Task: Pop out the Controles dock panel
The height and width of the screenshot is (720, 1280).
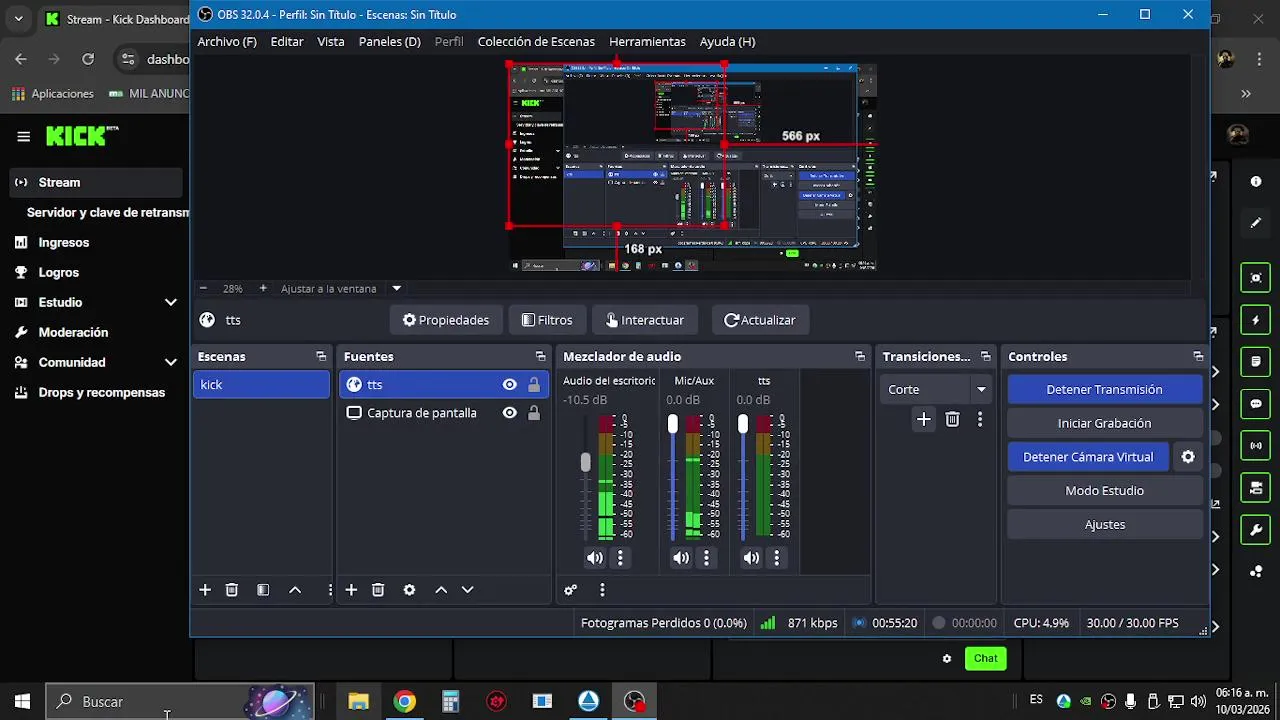Action: pyautogui.click(x=1198, y=356)
